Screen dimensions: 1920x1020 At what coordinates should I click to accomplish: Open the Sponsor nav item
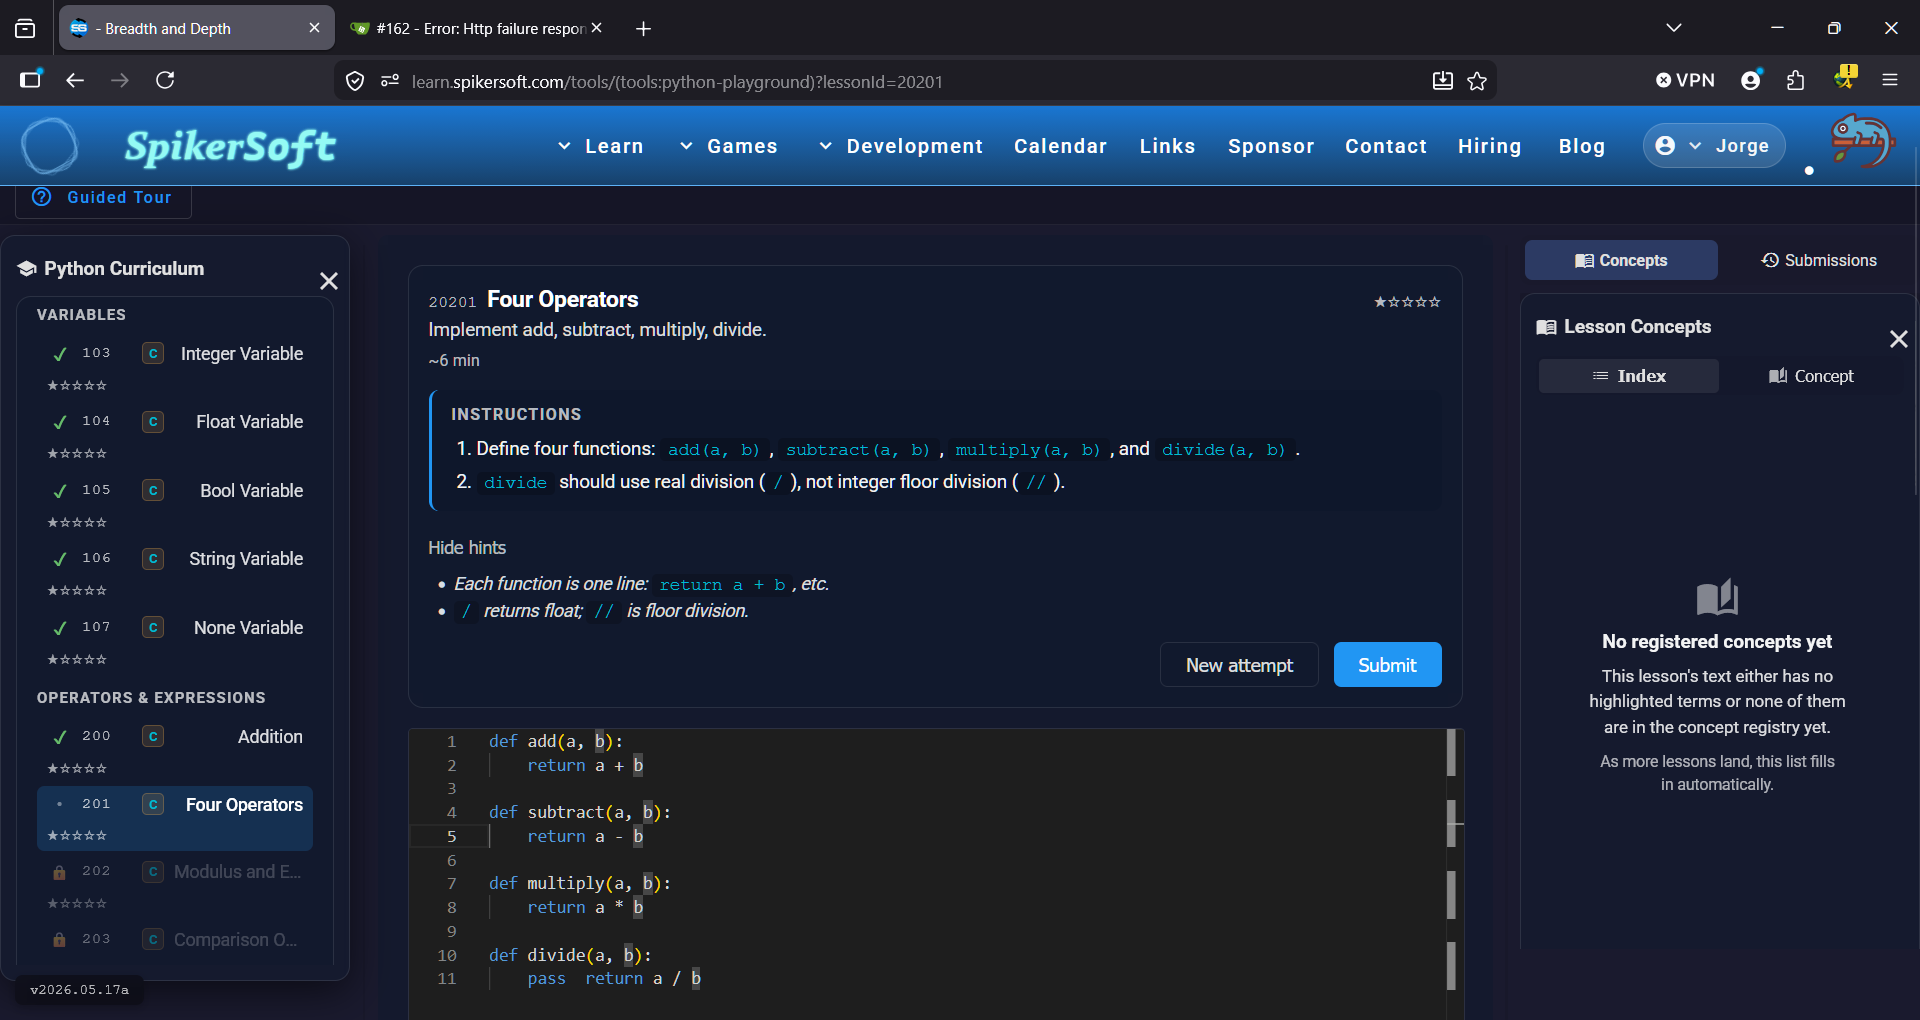coord(1271,146)
